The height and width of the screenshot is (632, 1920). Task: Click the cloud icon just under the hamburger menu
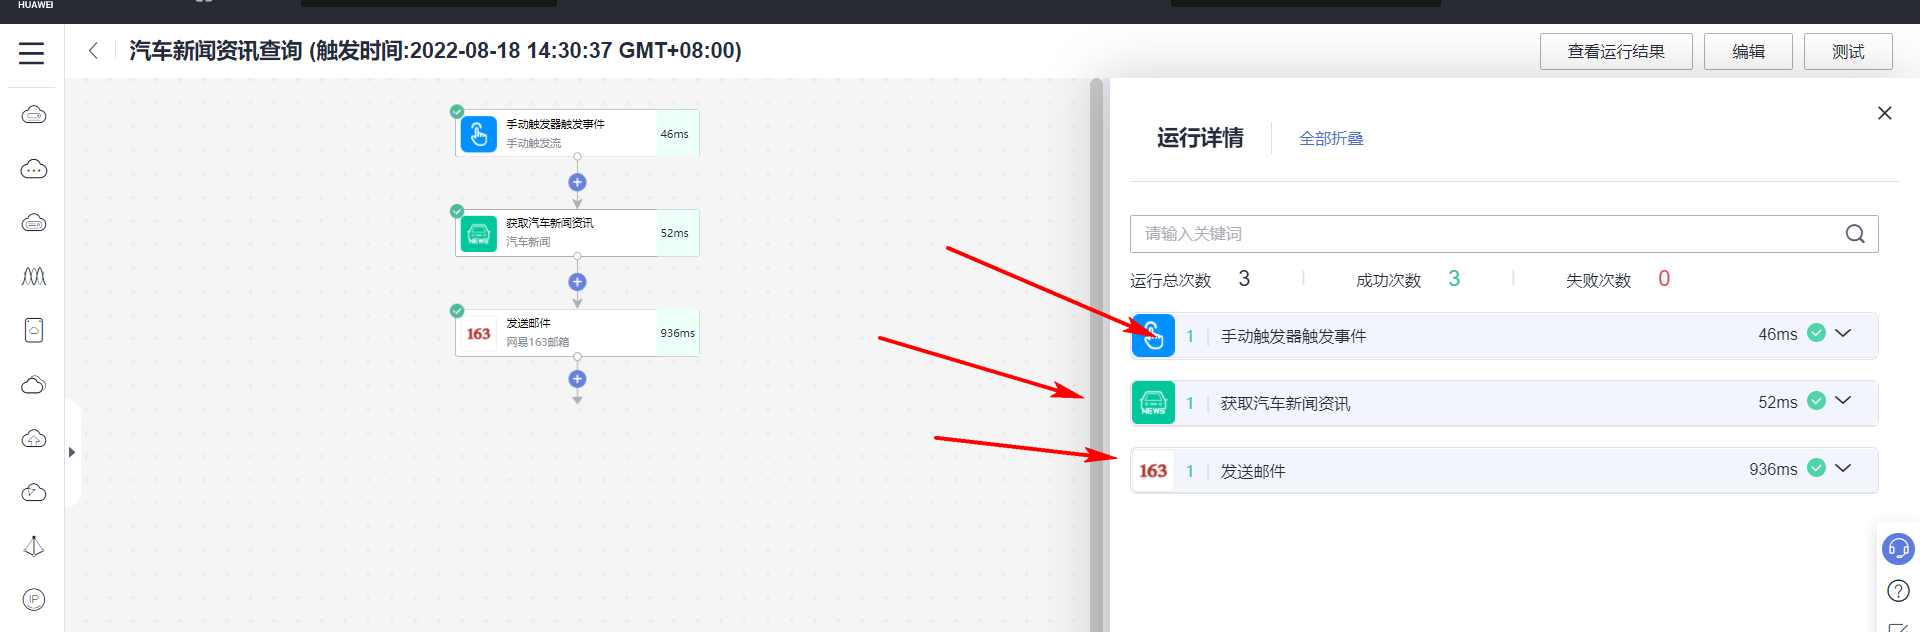tap(34, 115)
